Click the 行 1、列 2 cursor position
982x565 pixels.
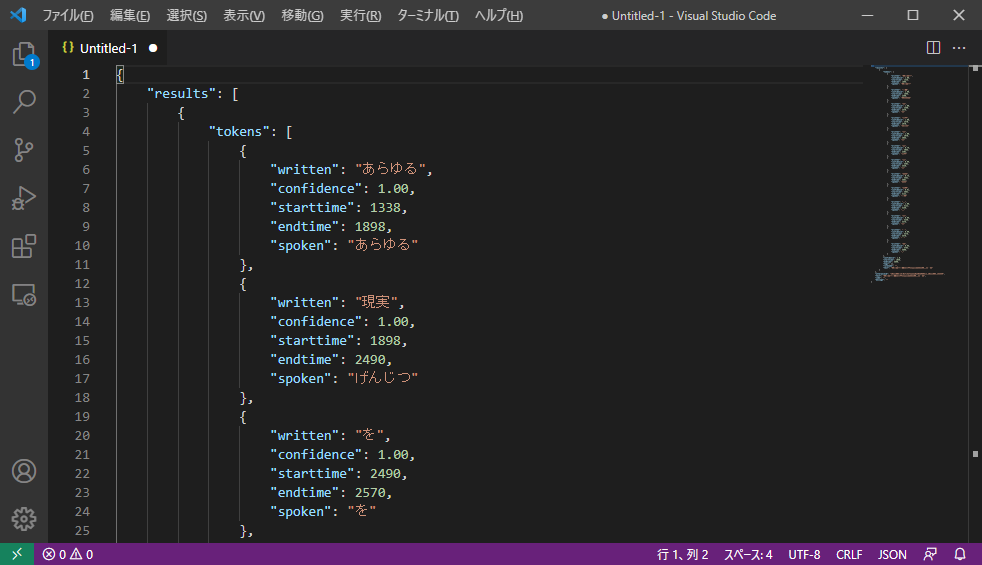point(683,554)
